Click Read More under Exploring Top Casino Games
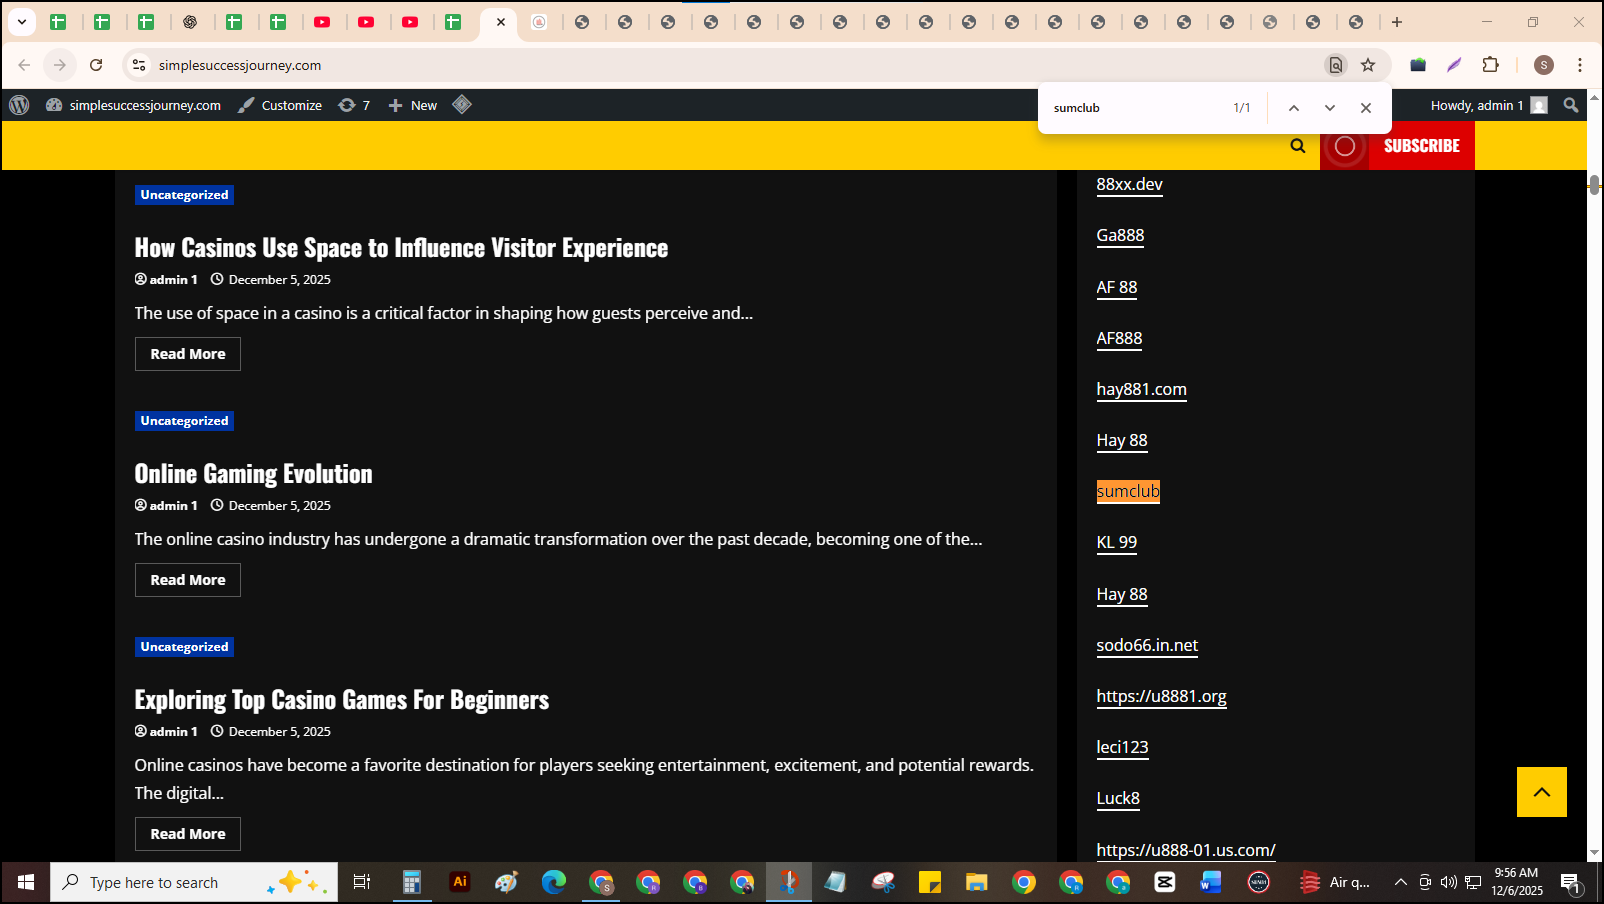 [188, 834]
